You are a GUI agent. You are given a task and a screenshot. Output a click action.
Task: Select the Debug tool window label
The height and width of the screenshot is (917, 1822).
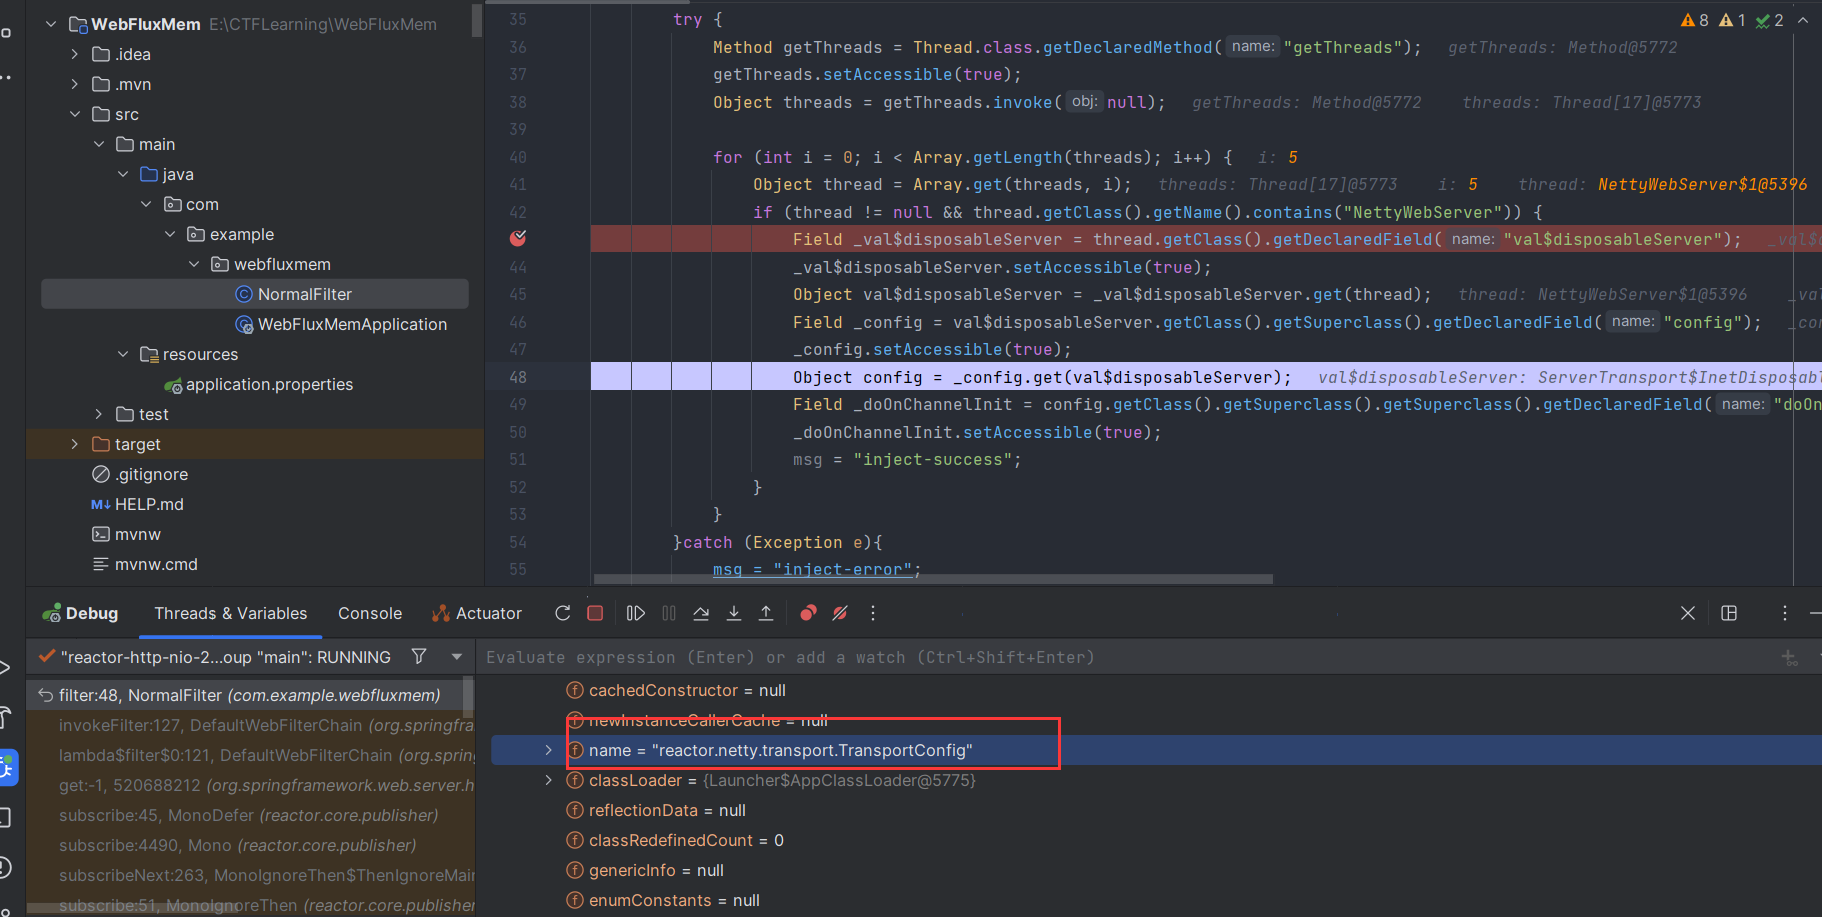pyautogui.click(x=80, y=613)
